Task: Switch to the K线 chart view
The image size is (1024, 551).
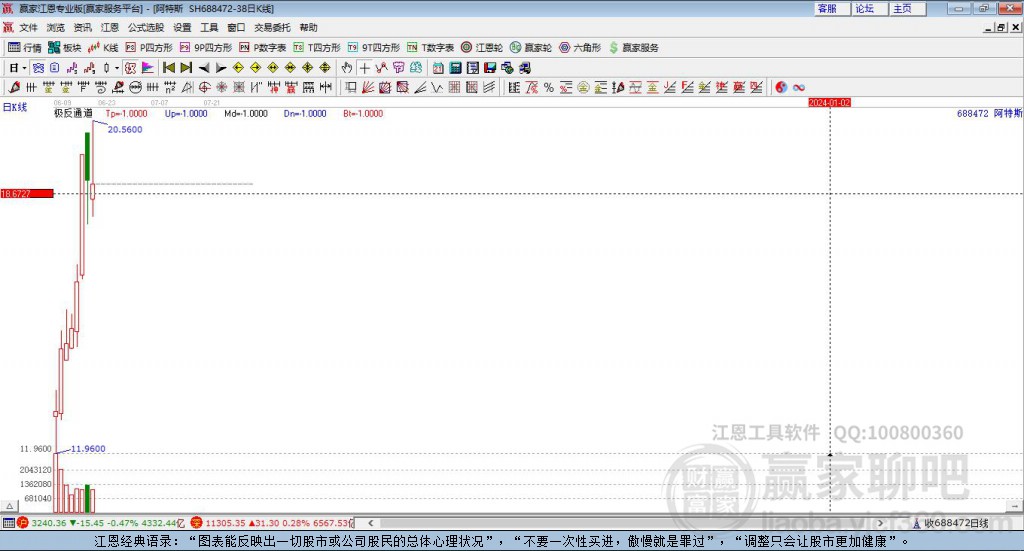Action: [x=103, y=48]
